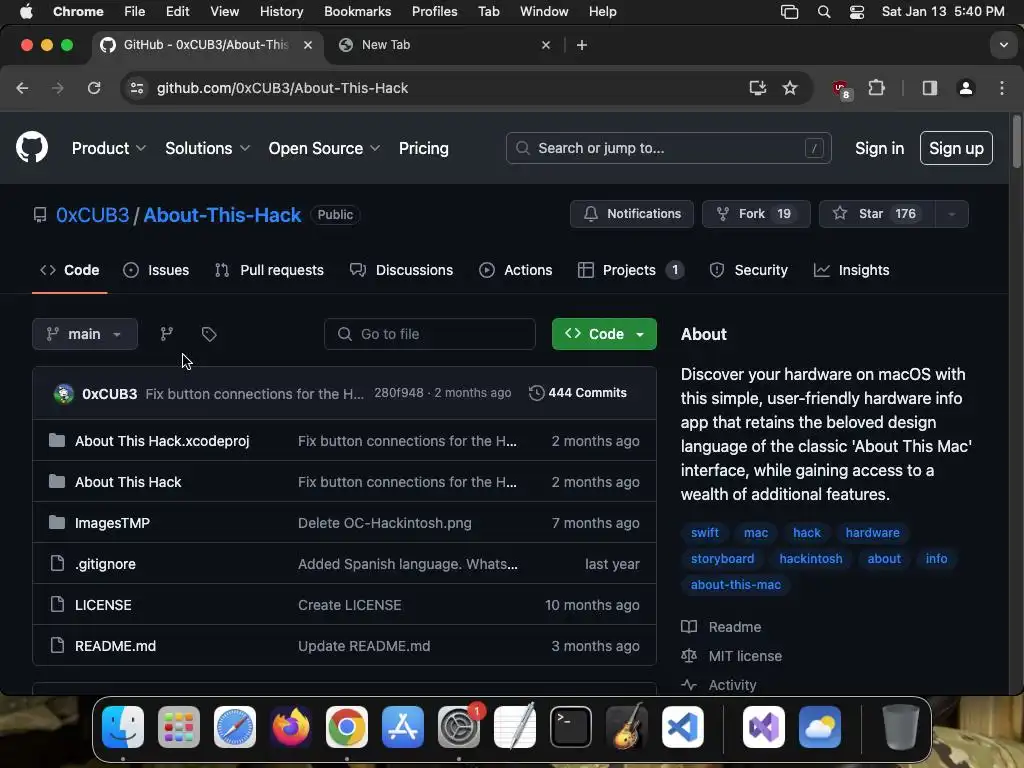Open the README.md file

click(116, 646)
